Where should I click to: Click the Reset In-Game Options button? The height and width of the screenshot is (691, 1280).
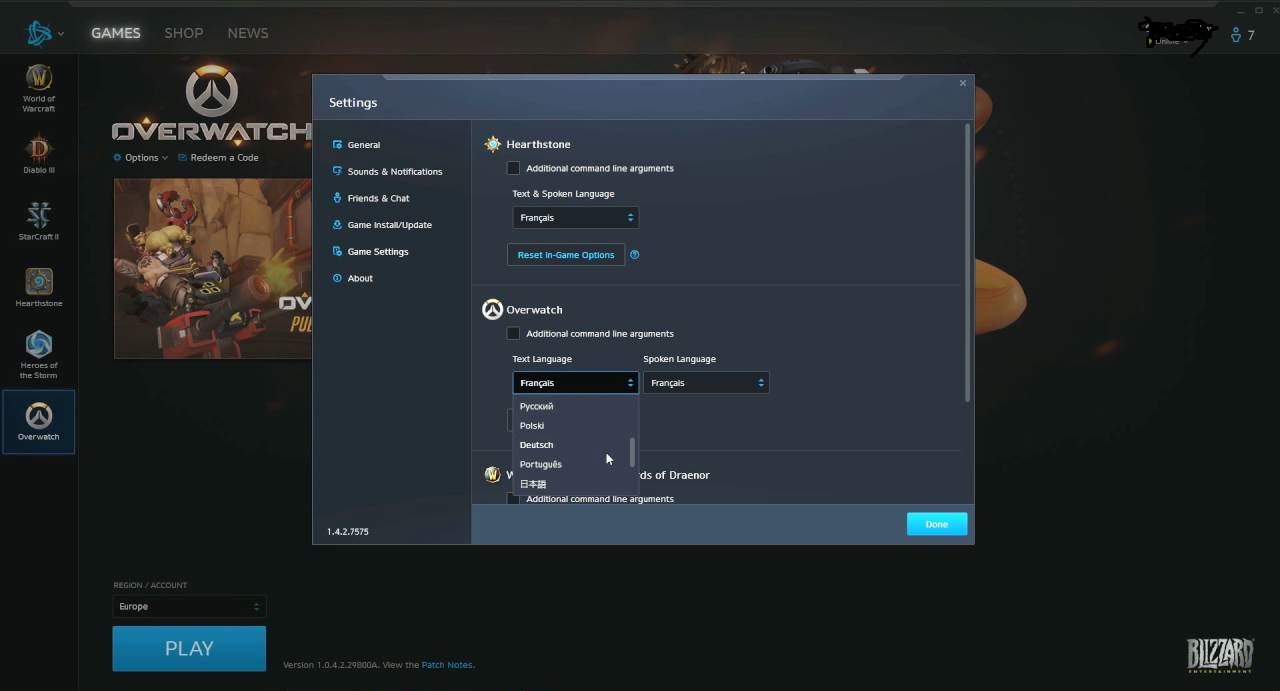(566, 255)
